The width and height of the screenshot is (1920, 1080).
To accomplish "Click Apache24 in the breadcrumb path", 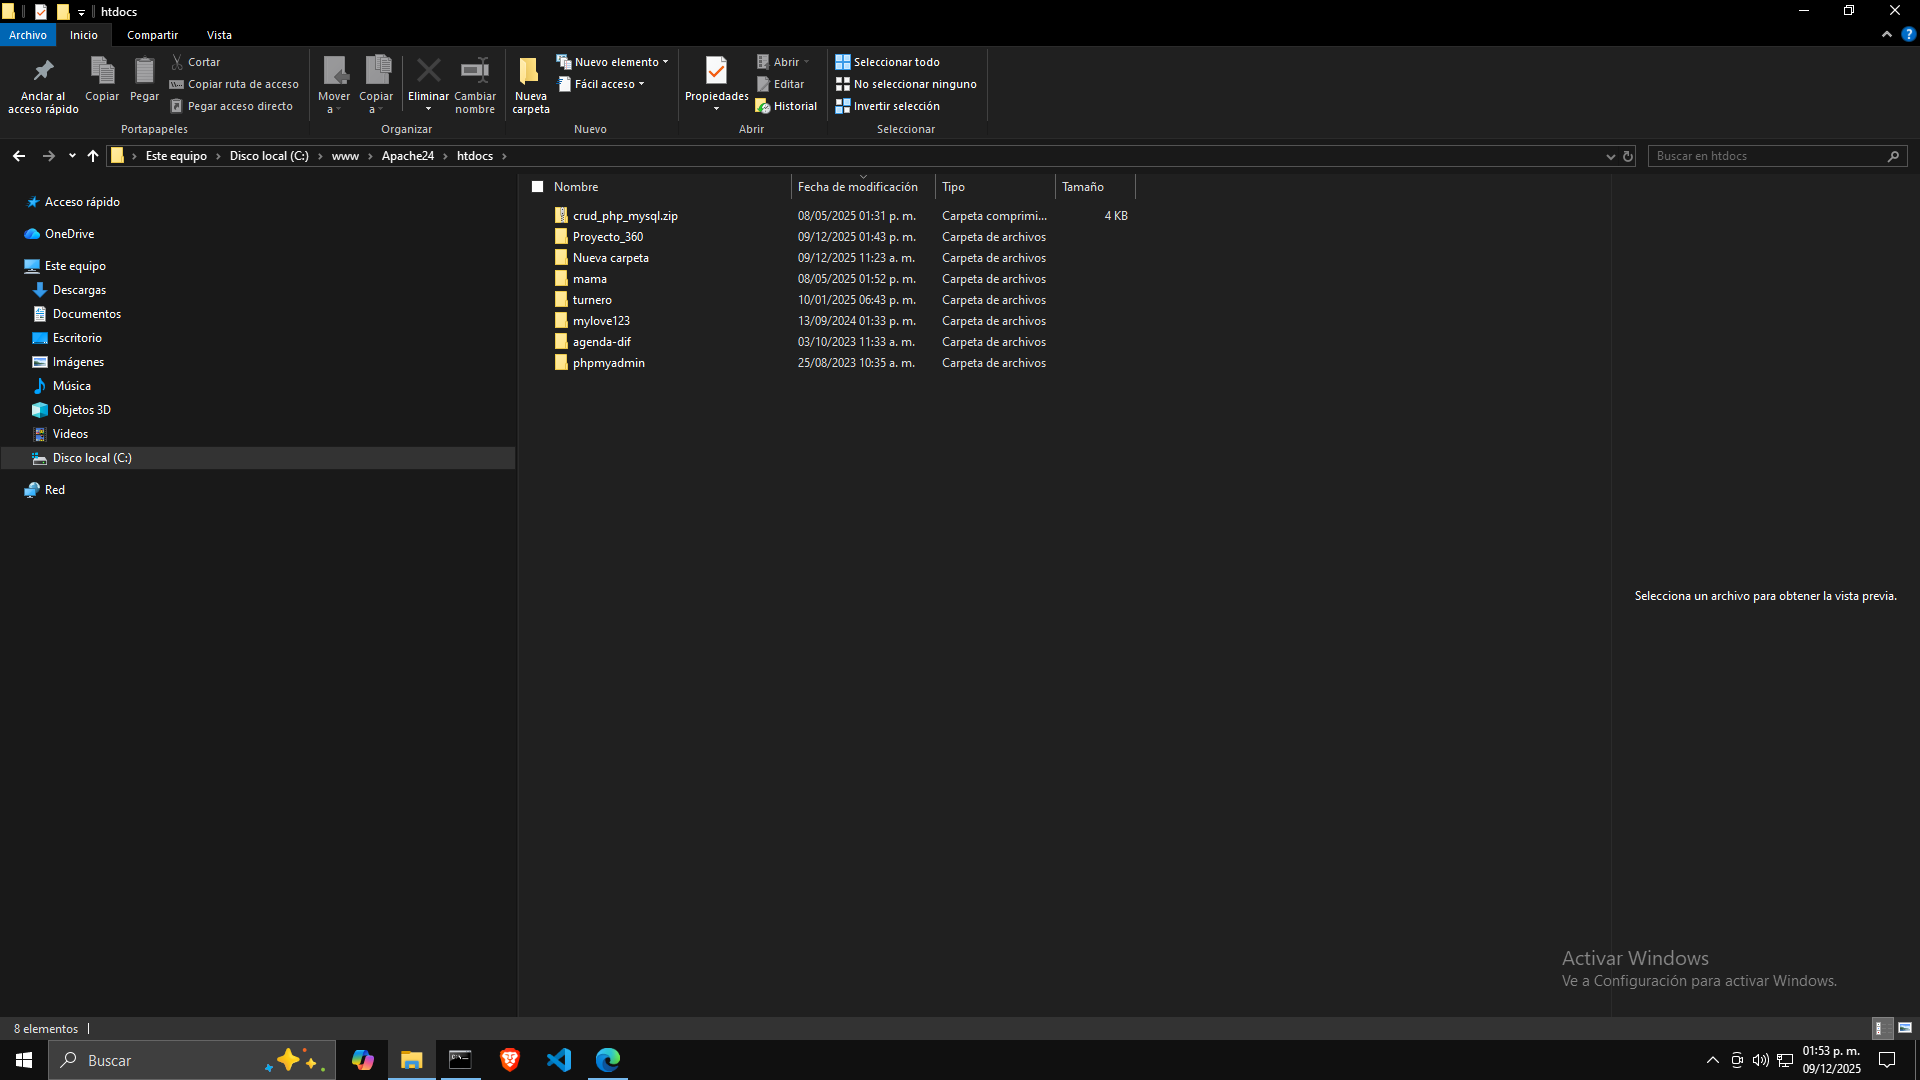I will (407, 156).
